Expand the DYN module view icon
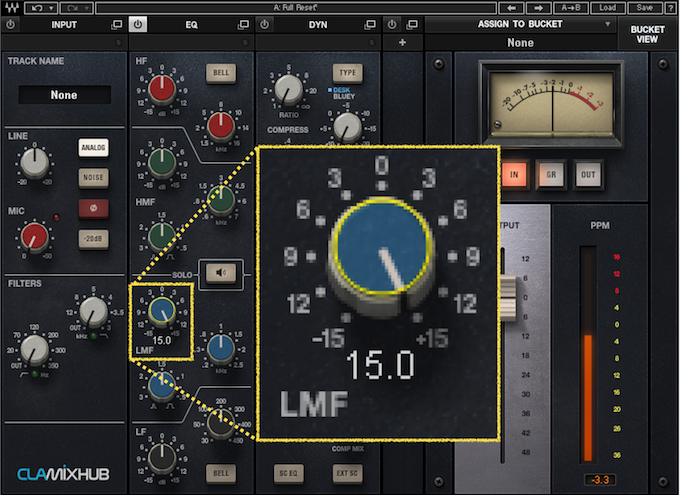Viewport: 680px width, 495px height. pyautogui.click(x=370, y=25)
